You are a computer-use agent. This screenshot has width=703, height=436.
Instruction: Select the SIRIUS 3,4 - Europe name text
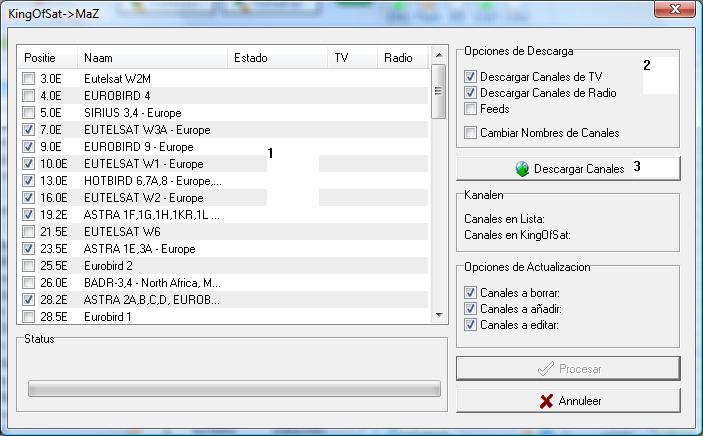point(133,113)
